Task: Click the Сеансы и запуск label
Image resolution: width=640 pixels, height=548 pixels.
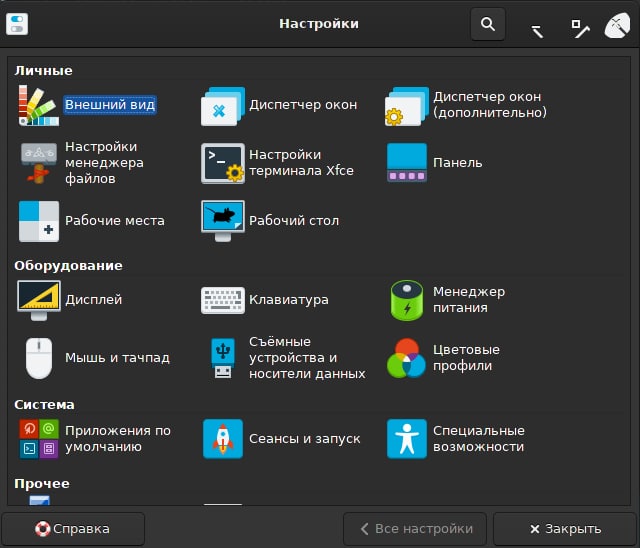Action: (304, 439)
